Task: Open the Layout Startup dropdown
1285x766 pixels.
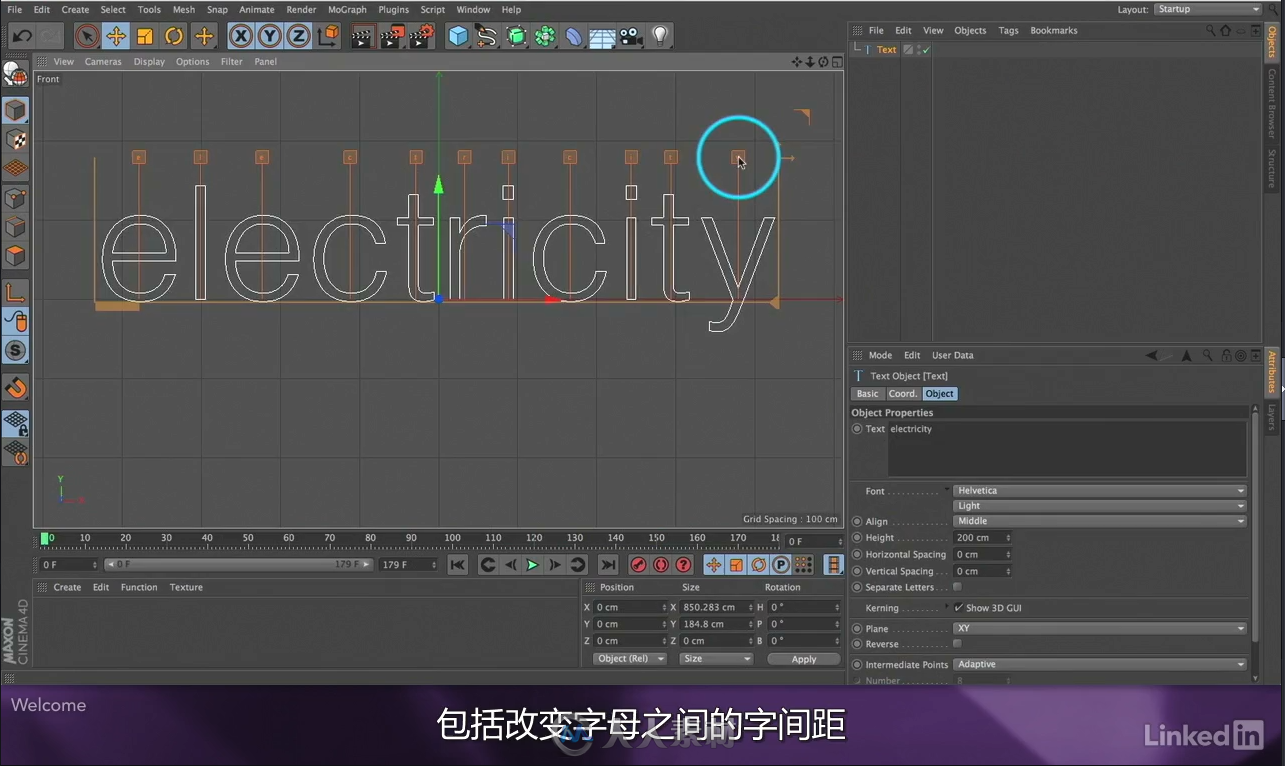Action: point(1208,9)
